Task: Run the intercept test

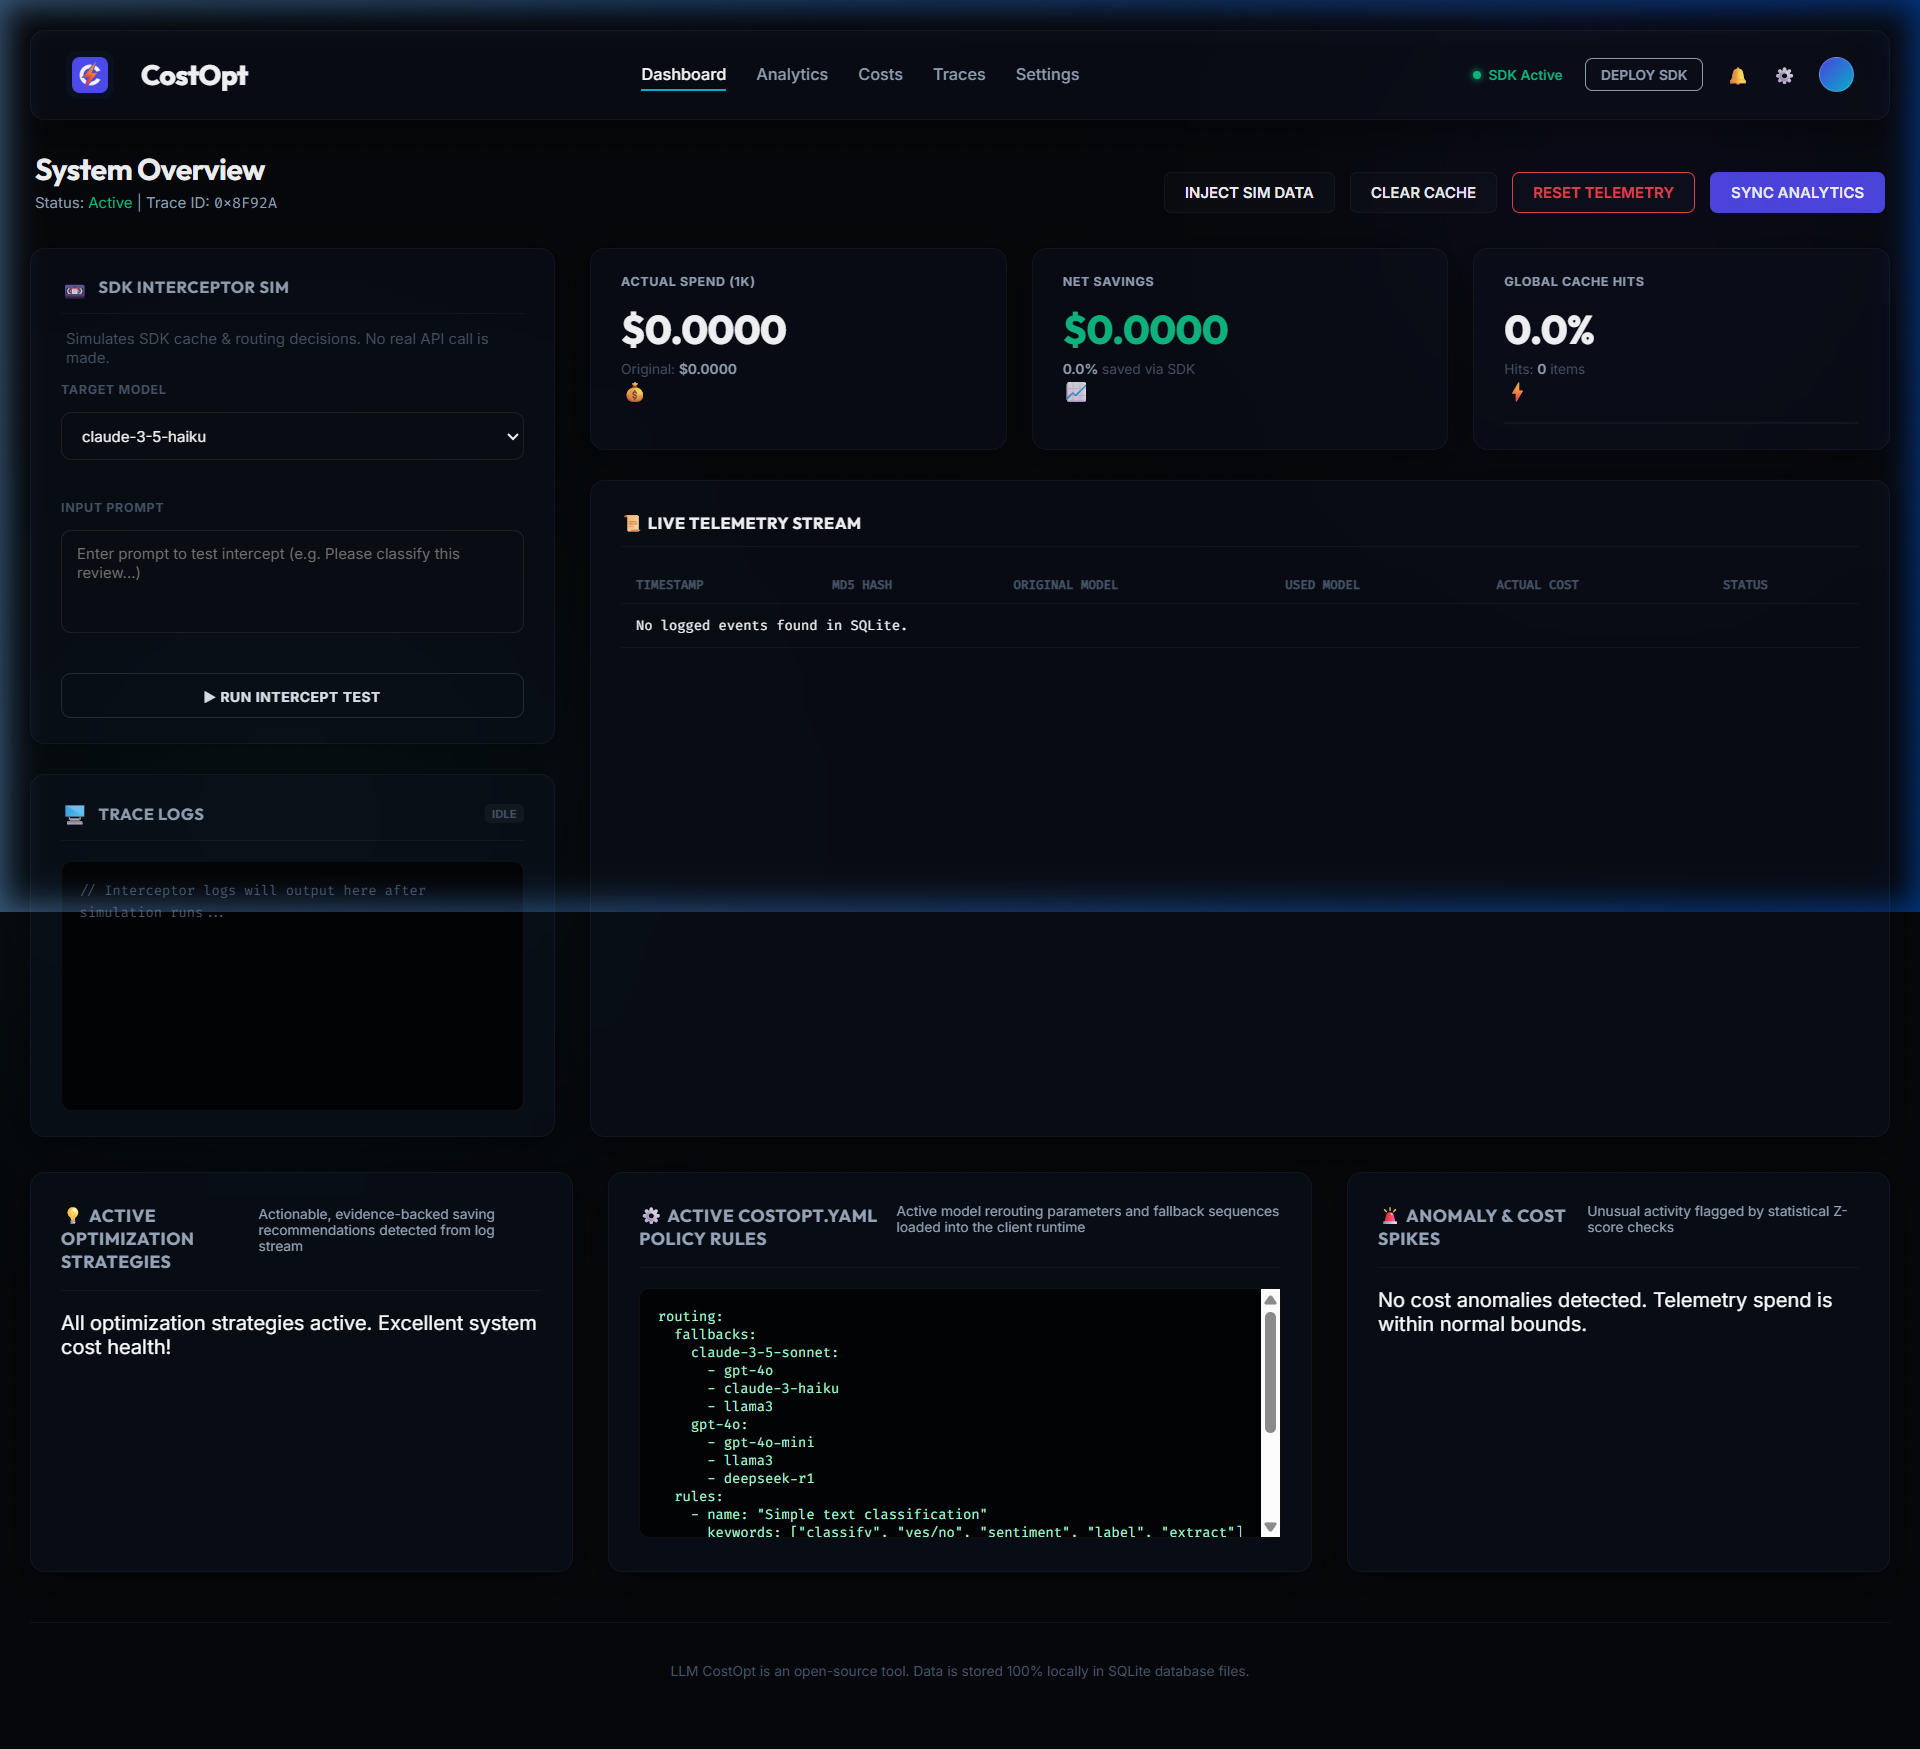Action: 292,696
